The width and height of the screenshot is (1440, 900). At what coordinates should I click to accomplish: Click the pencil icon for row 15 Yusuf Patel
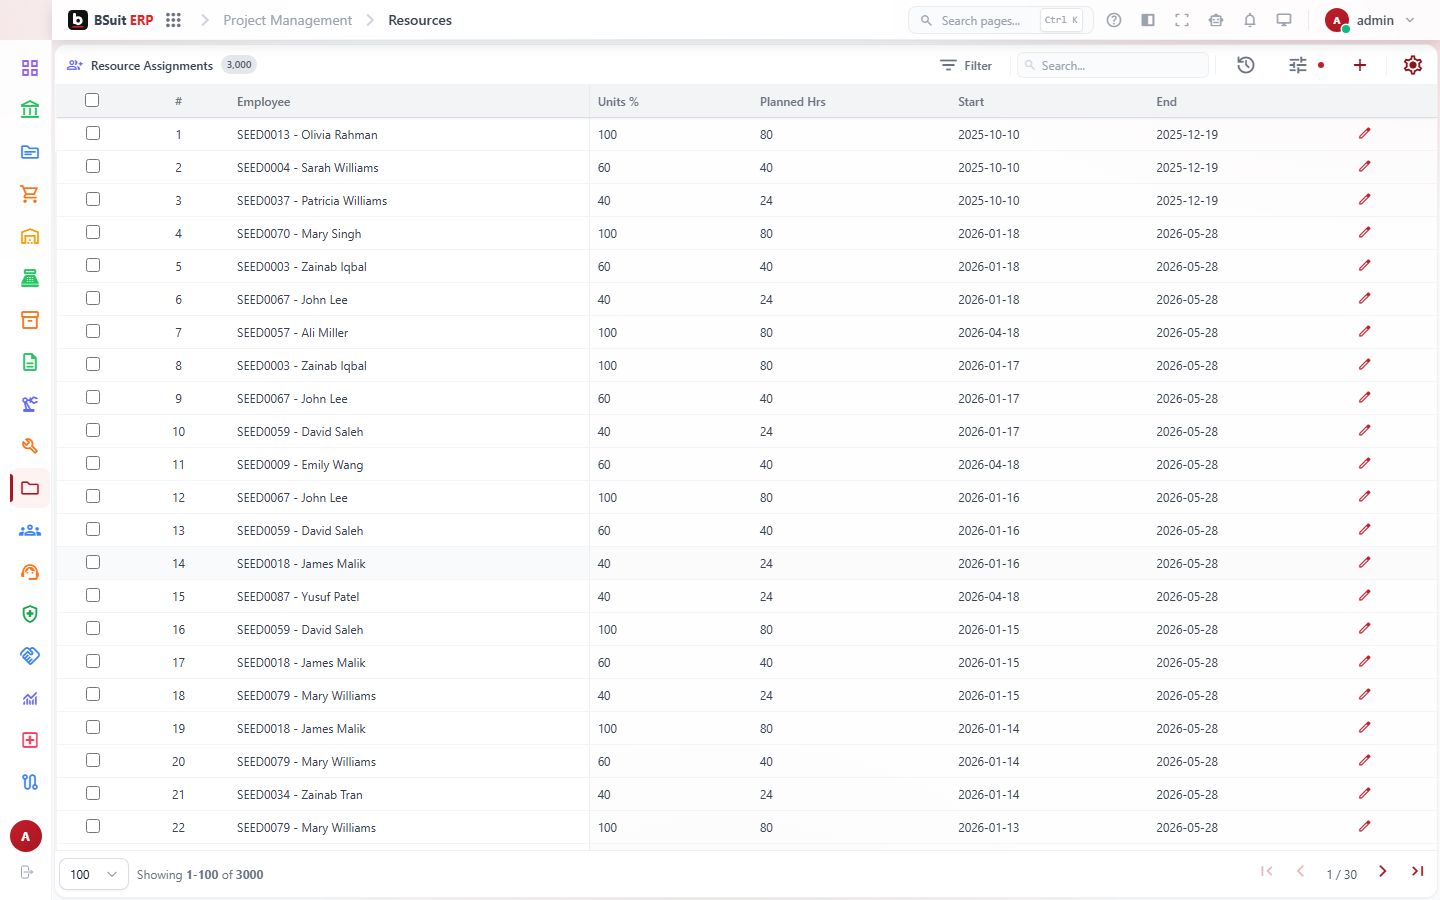pos(1365,595)
